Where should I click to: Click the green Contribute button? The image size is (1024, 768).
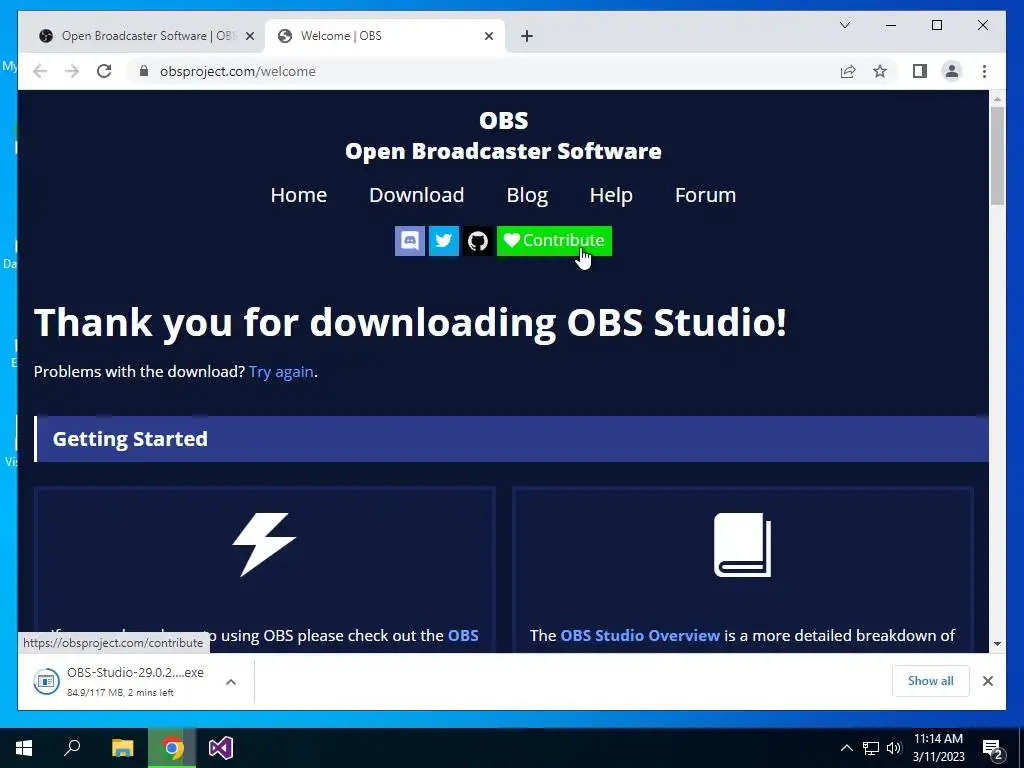[554, 241]
